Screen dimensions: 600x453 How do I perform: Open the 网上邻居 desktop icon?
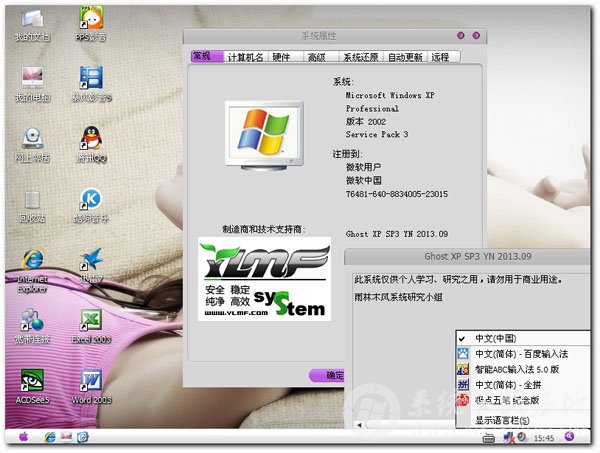[x=32, y=145]
